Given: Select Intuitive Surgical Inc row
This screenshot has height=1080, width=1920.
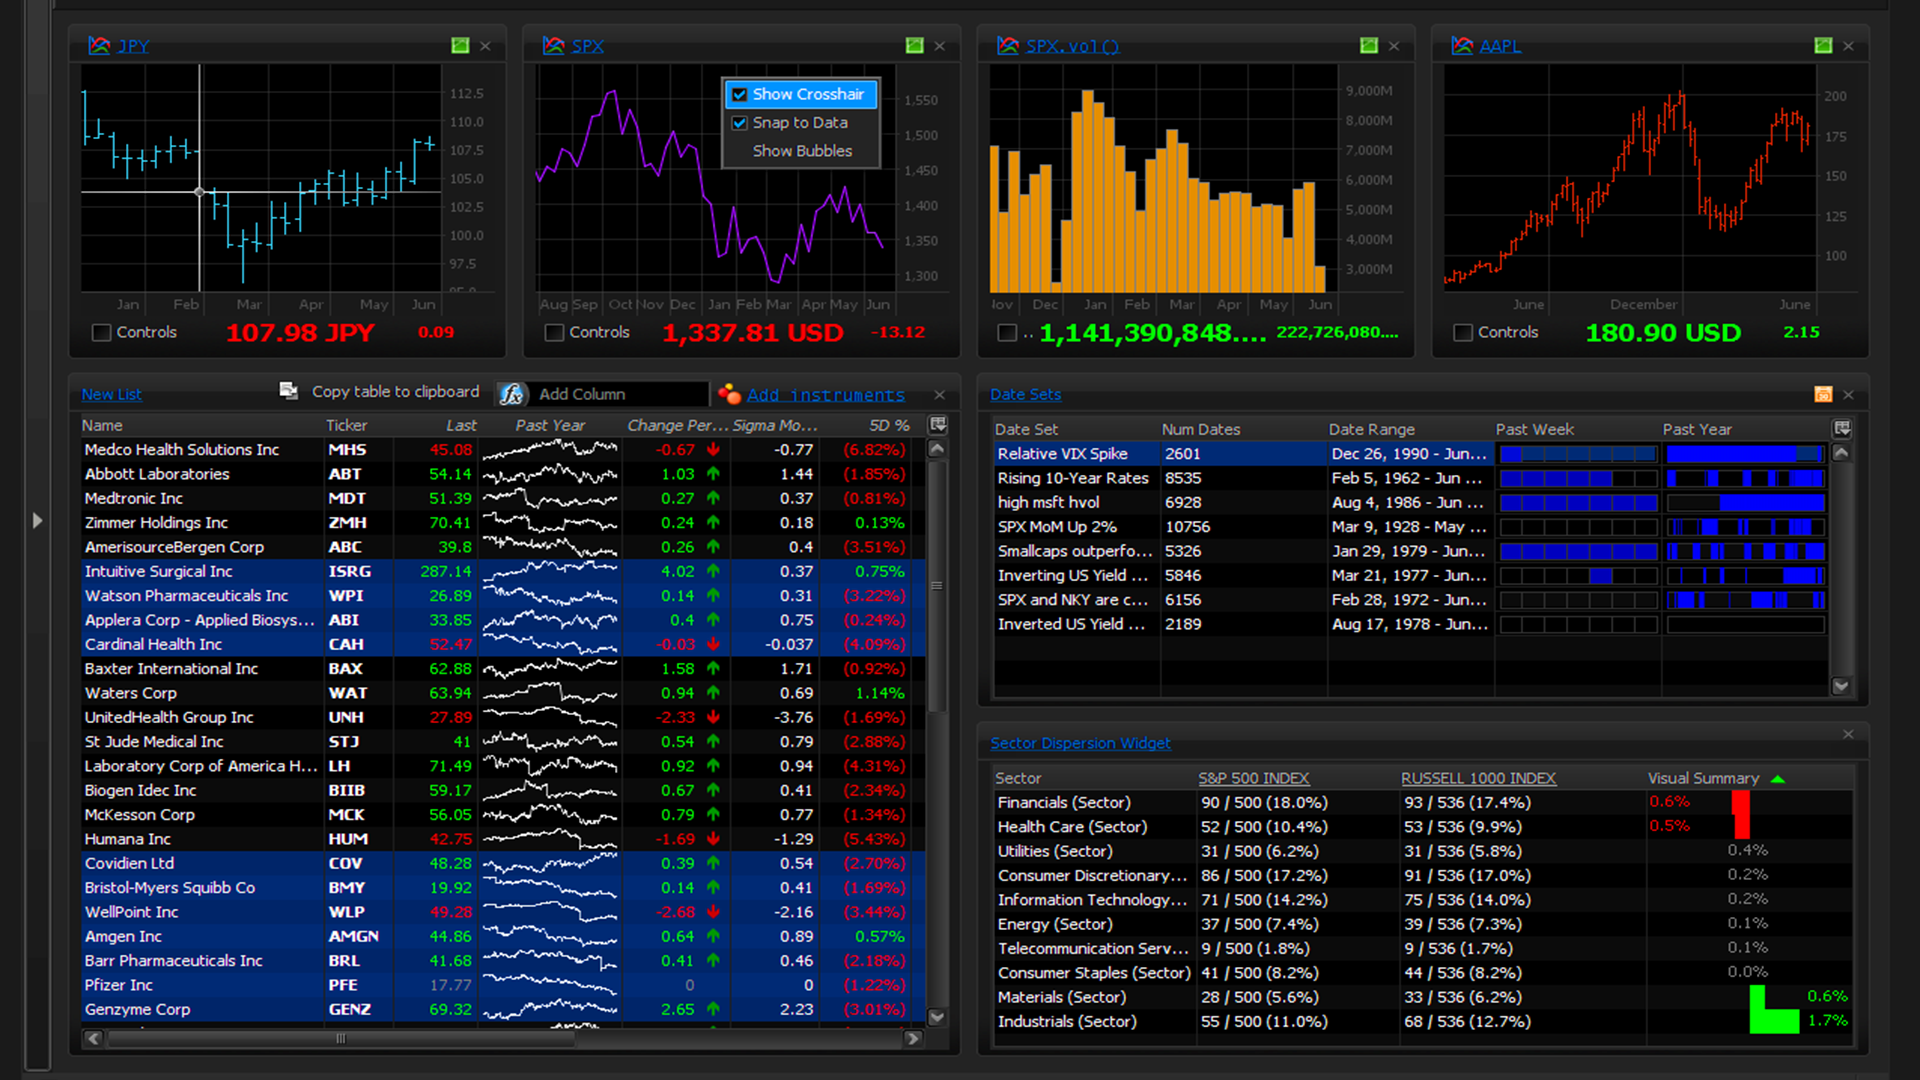Looking at the screenshot, I should (x=503, y=572).
